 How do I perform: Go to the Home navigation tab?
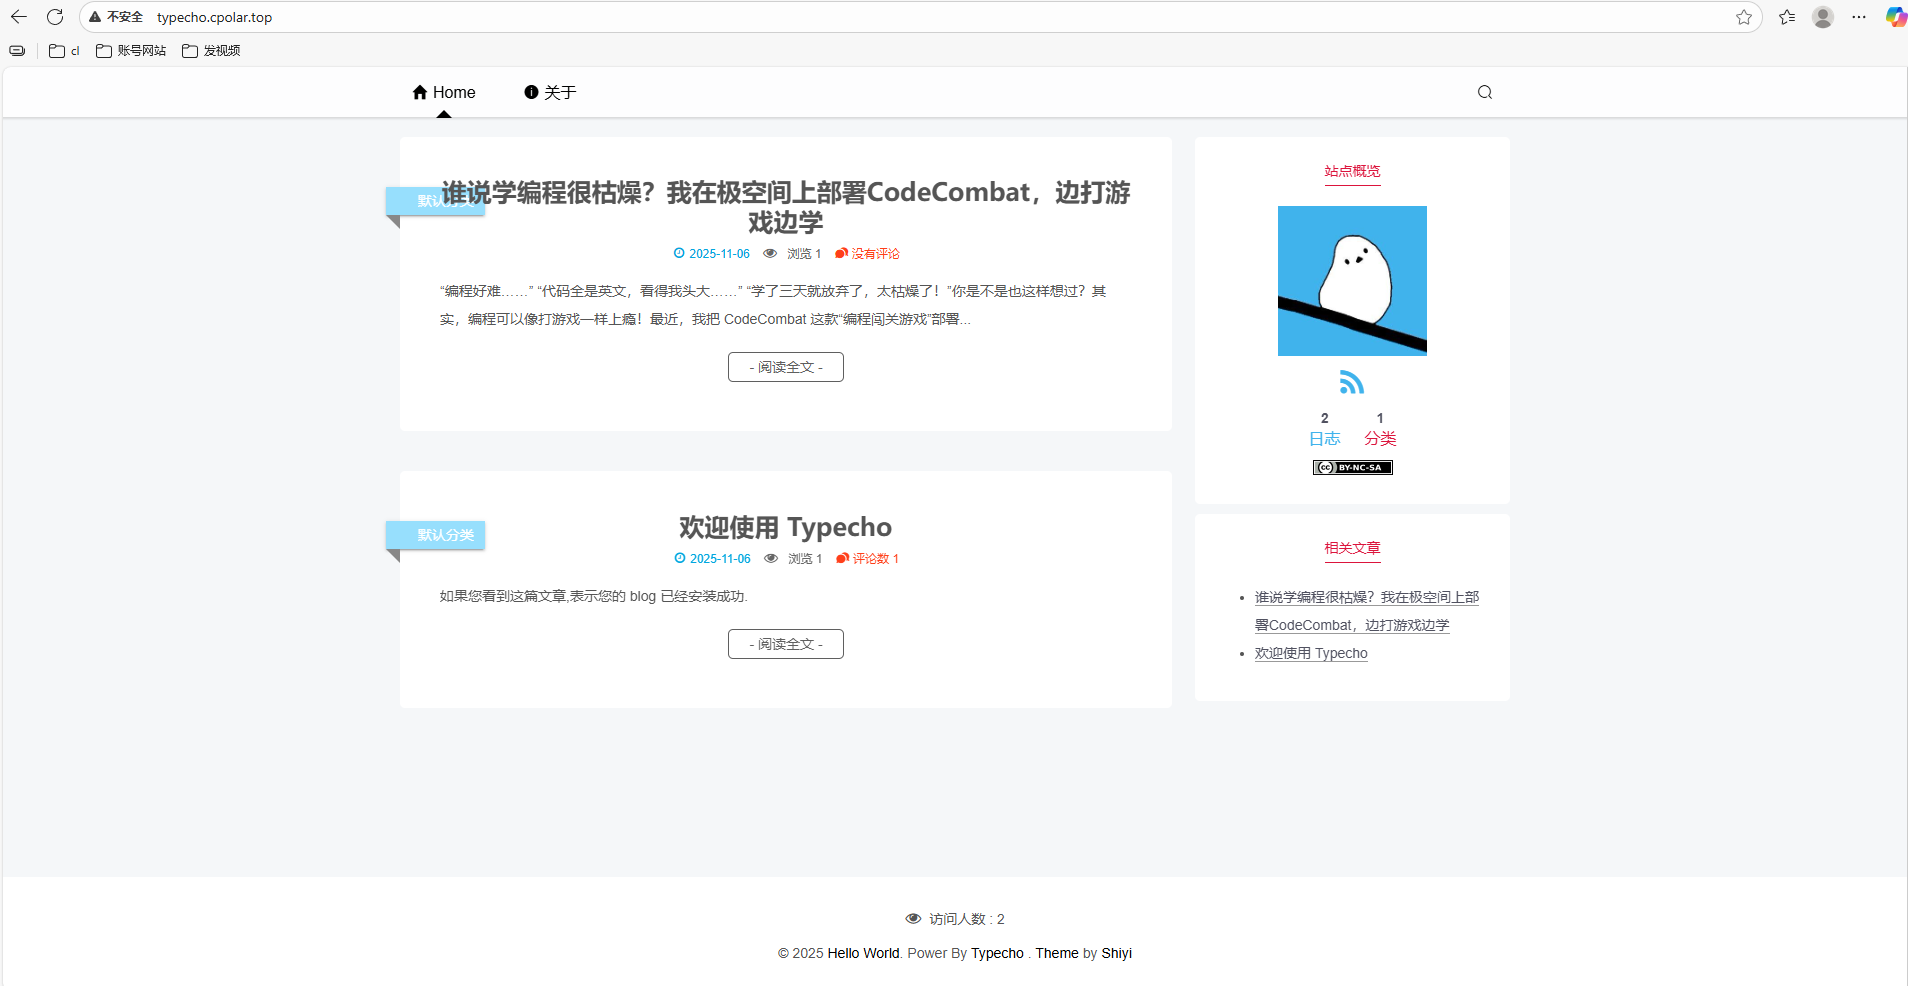(444, 92)
